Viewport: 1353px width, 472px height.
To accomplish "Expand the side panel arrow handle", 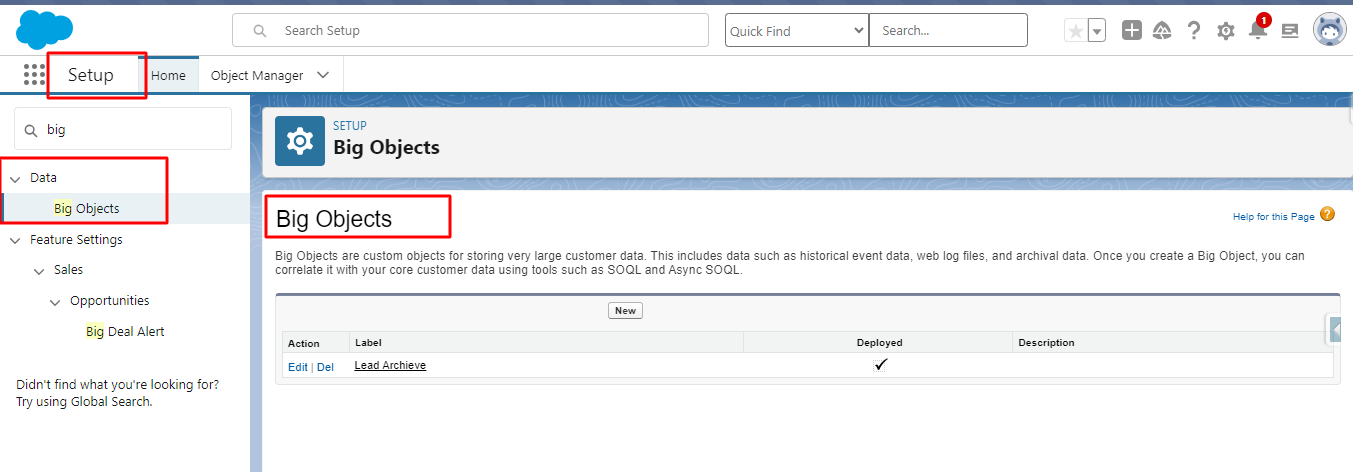I will pyautogui.click(x=1335, y=329).
